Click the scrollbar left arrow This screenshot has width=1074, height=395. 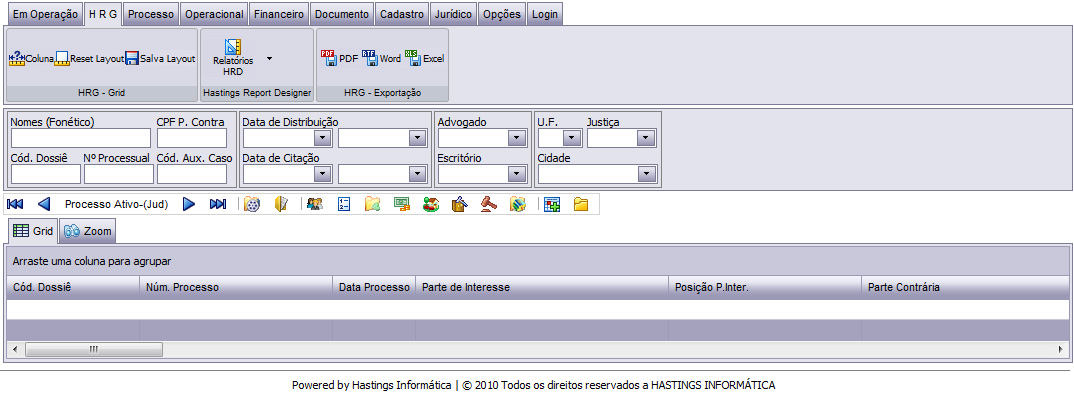pos(14,349)
